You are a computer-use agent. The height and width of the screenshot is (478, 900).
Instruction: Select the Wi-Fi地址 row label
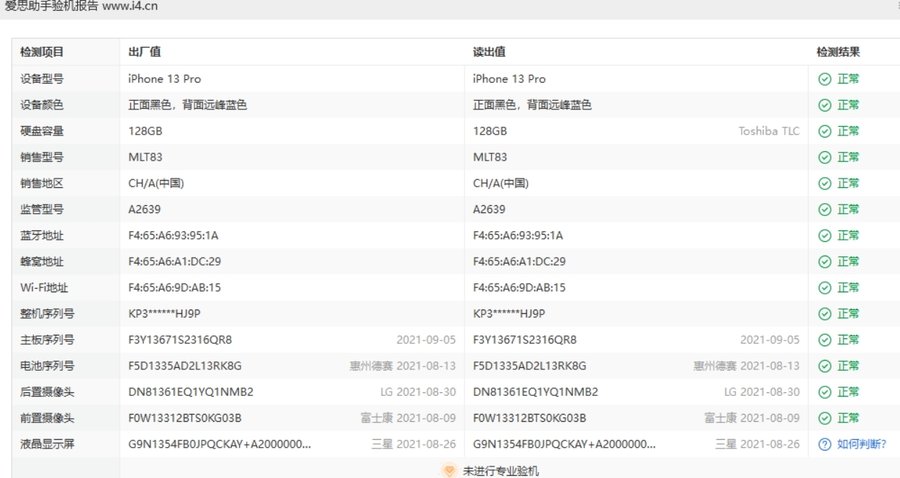pos(44,288)
